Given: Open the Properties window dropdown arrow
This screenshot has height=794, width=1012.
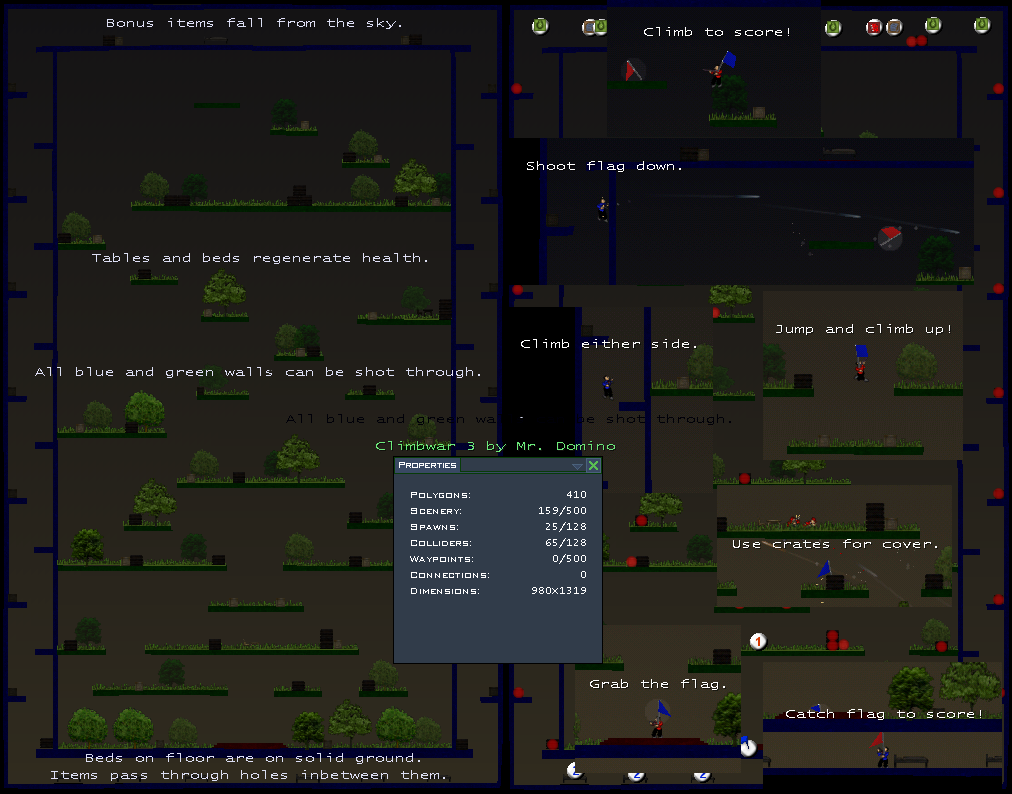Looking at the screenshot, I should coord(577,466).
